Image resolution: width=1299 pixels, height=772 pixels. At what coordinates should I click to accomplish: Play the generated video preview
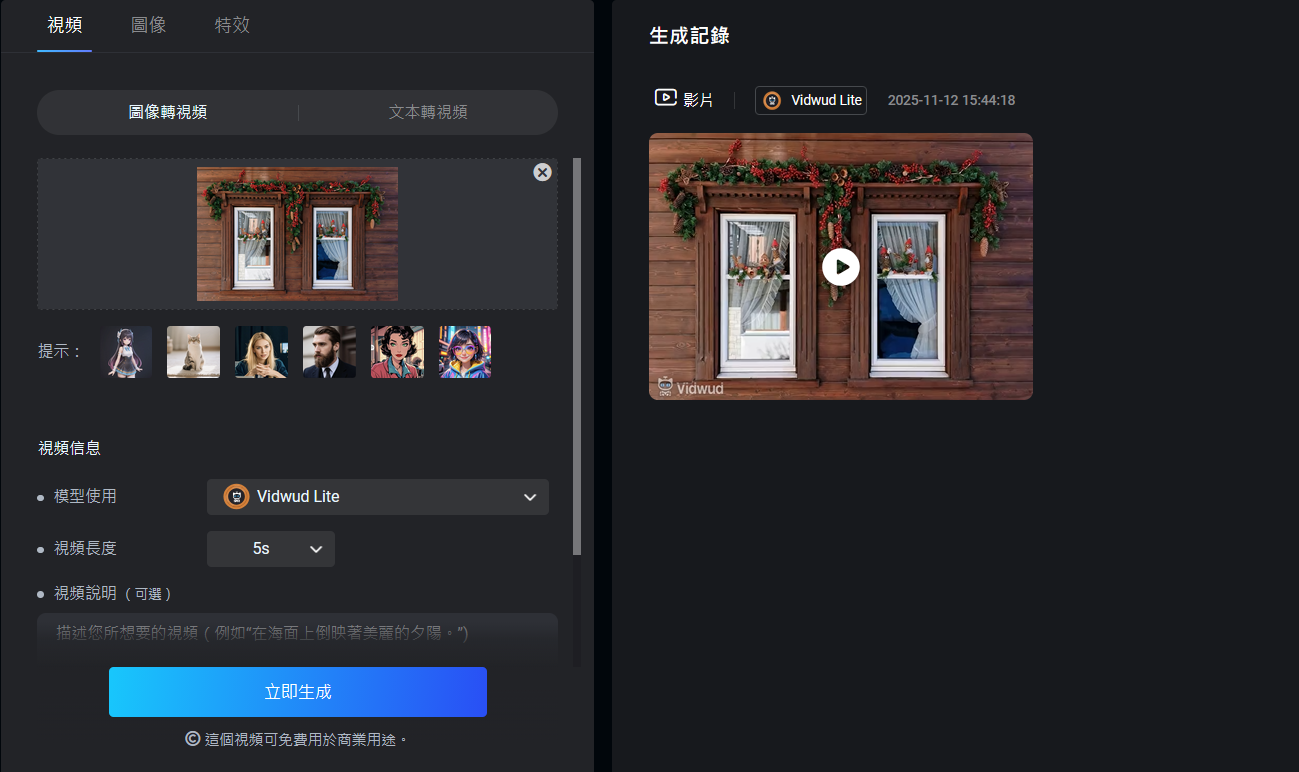click(x=840, y=267)
